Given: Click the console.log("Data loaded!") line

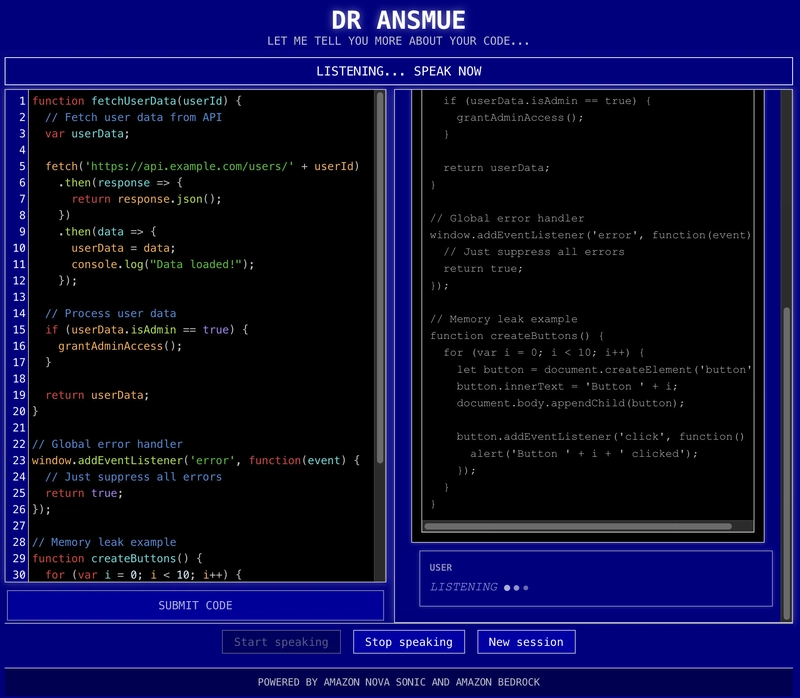Looking at the screenshot, I should click(x=163, y=264).
